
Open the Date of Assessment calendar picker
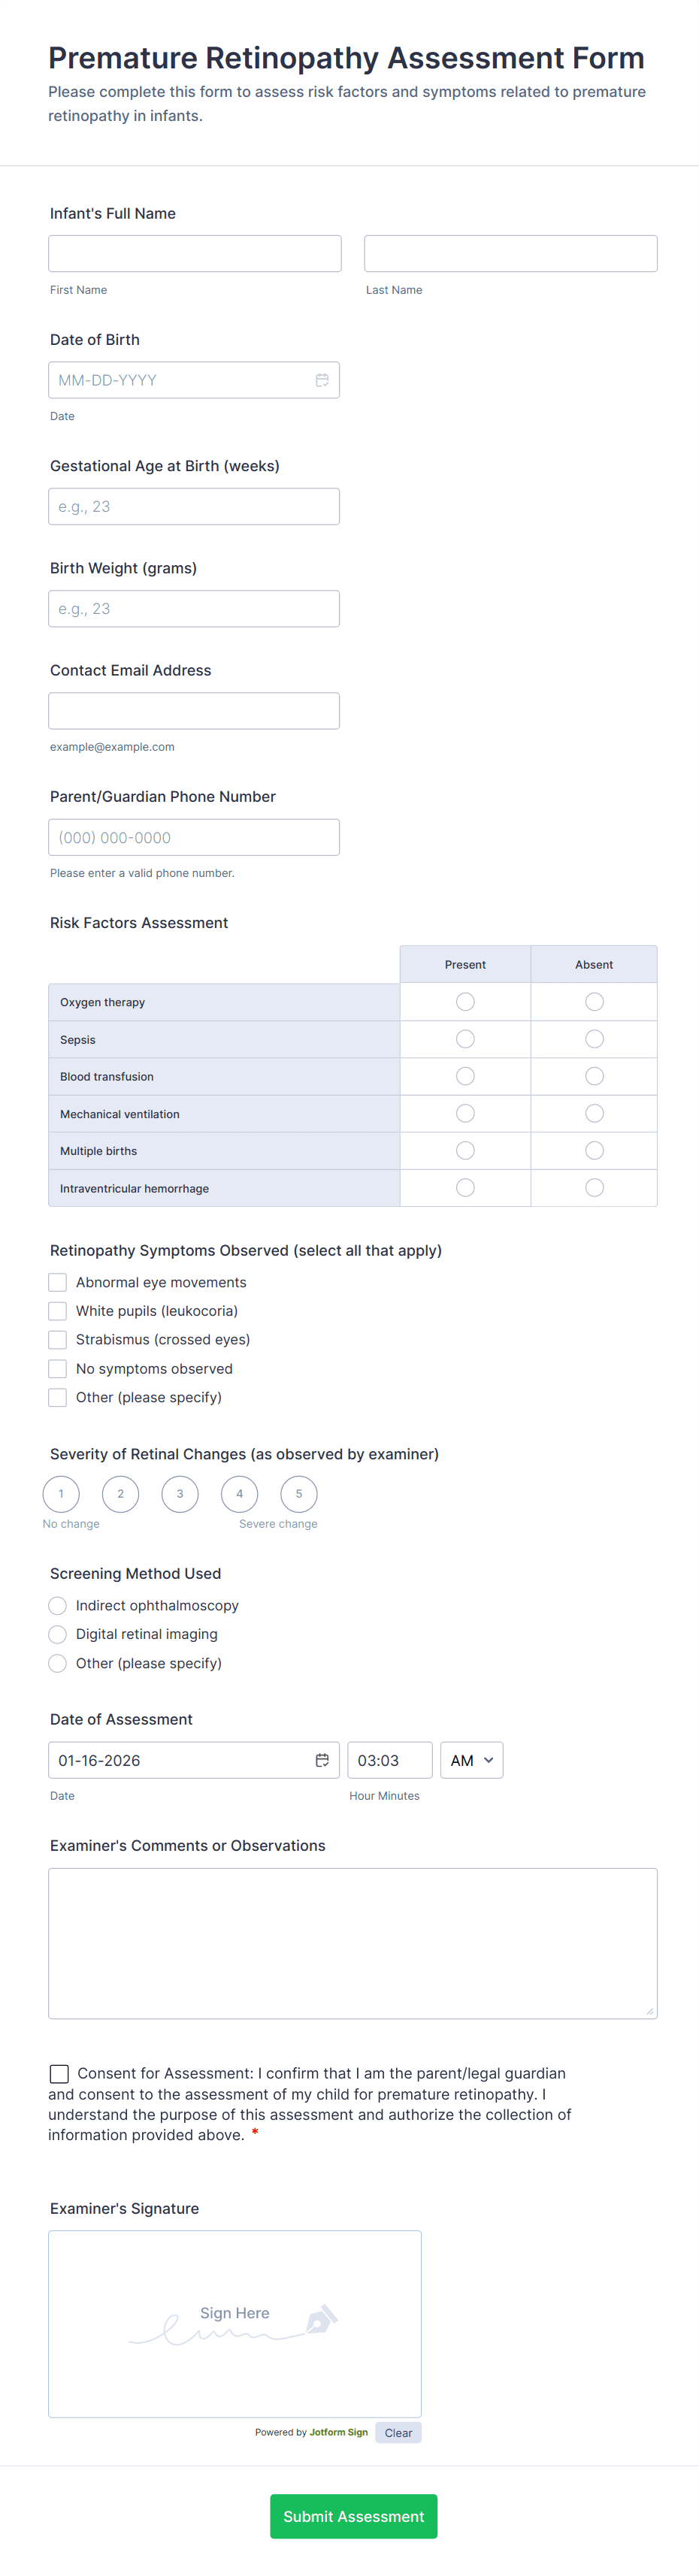pyautogui.click(x=322, y=1760)
